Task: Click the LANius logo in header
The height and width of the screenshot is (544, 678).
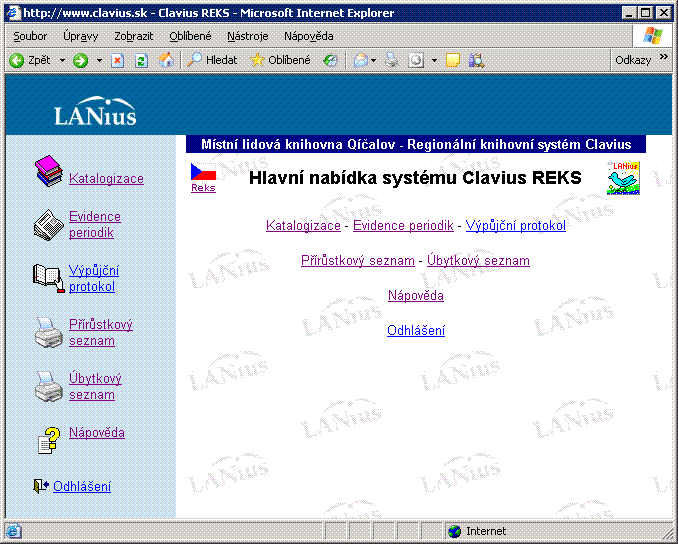Action: pyautogui.click(x=95, y=111)
